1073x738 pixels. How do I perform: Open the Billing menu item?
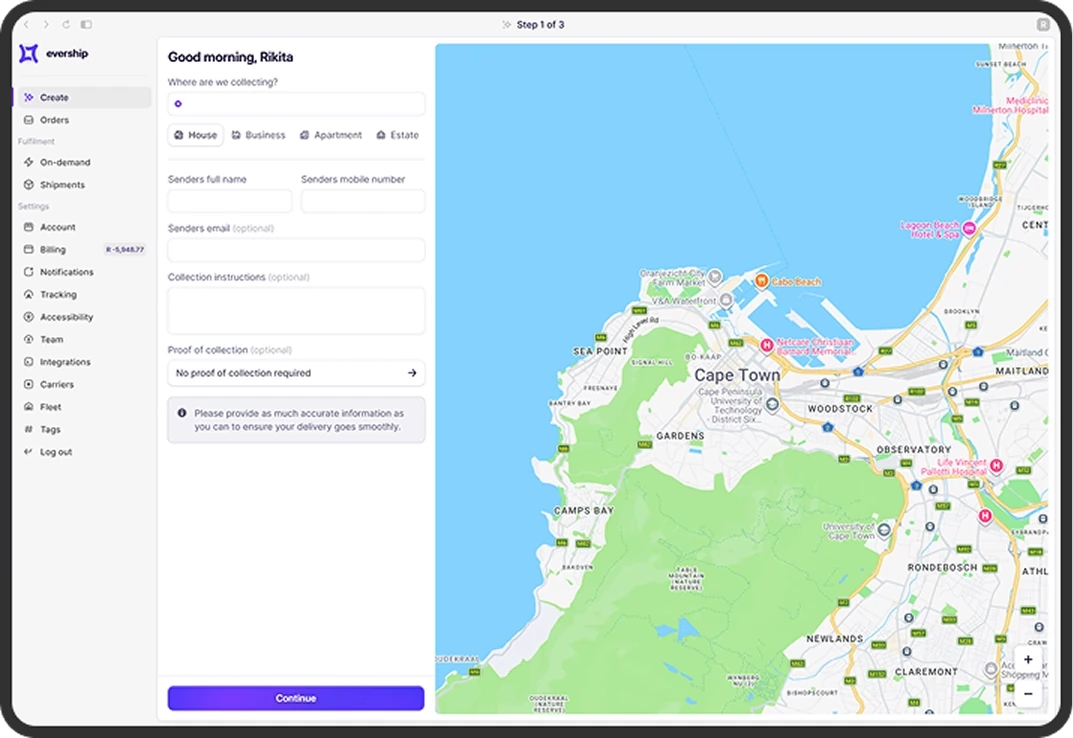(53, 250)
